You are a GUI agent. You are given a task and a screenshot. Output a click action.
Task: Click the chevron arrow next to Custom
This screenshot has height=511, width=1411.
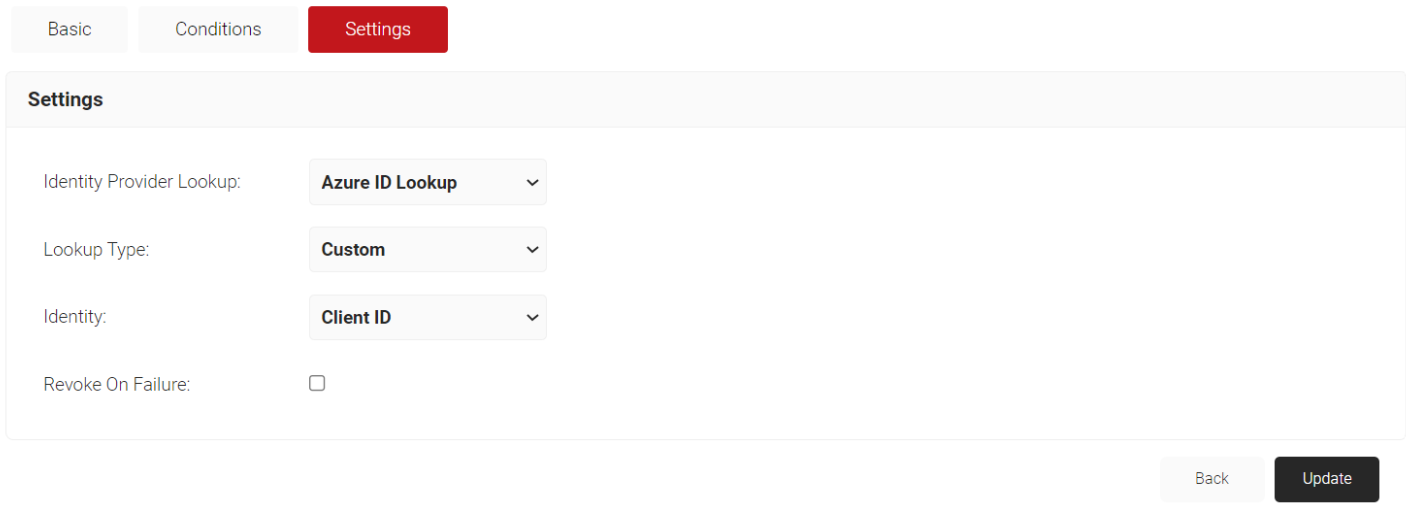[x=532, y=250]
